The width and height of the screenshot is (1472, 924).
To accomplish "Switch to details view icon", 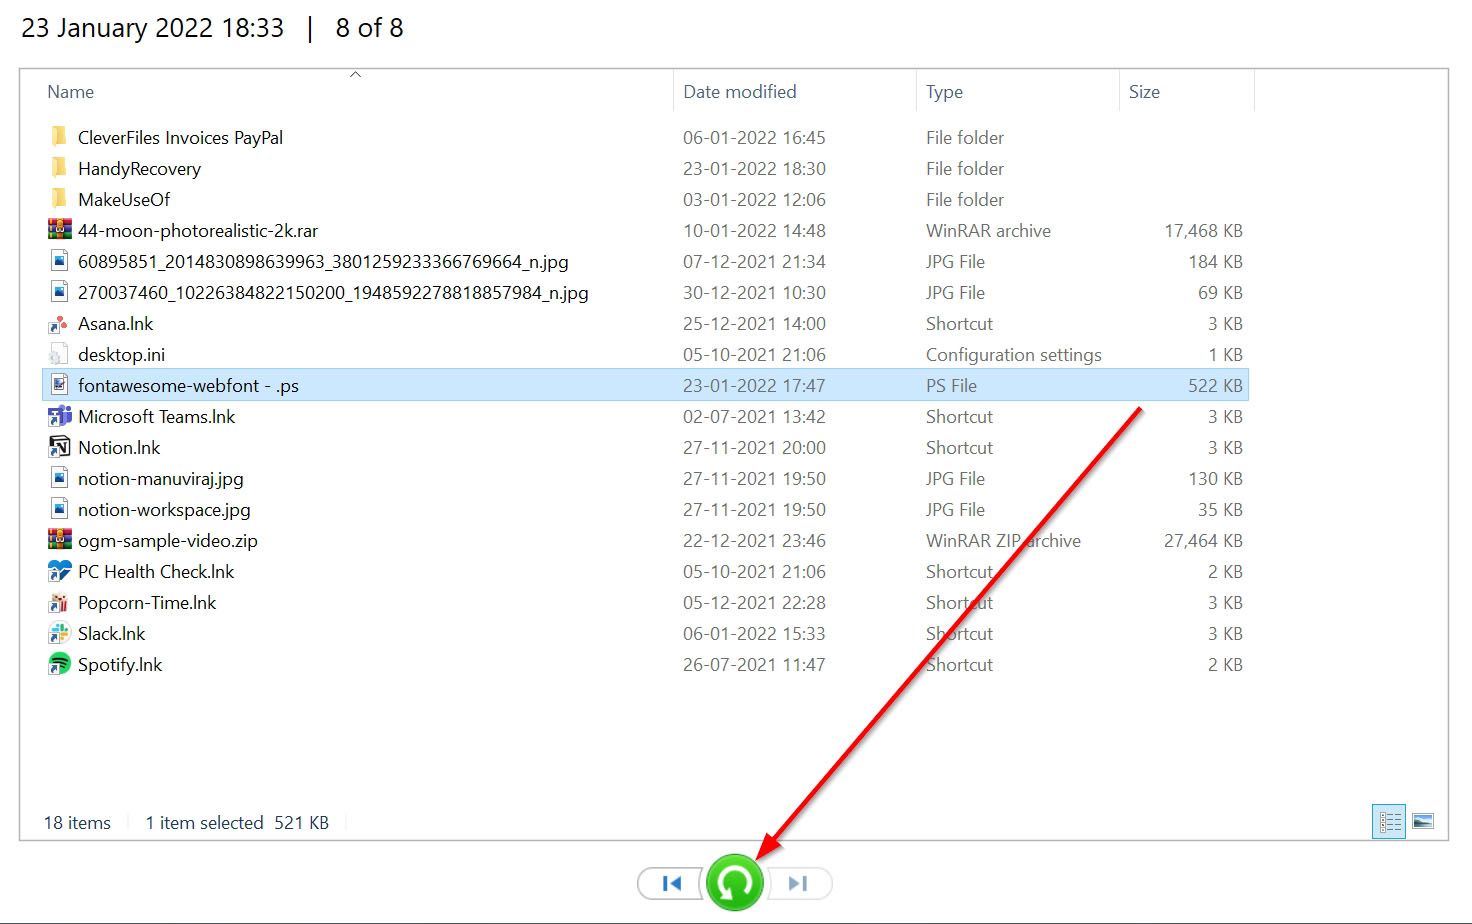I will [x=1389, y=821].
